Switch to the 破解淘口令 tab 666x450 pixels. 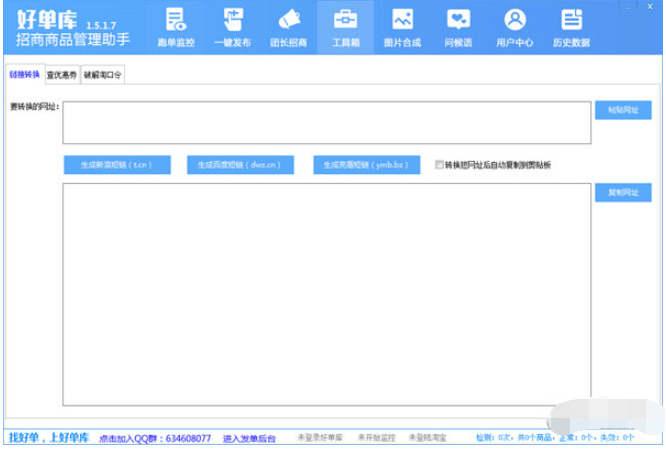(x=102, y=75)
